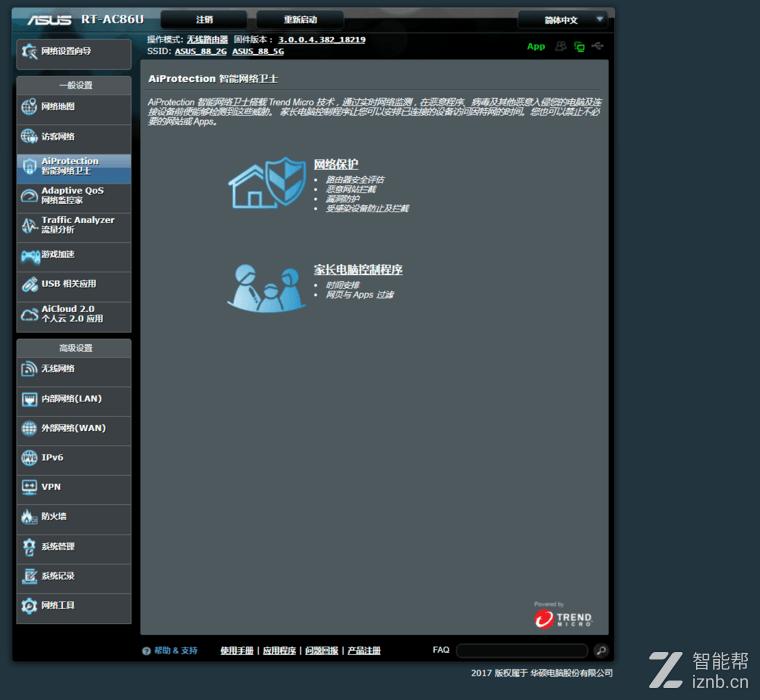Click the ASUS_88_2G SSID link
The width and height of the screenshot is (760, 700).
point(201,51)
